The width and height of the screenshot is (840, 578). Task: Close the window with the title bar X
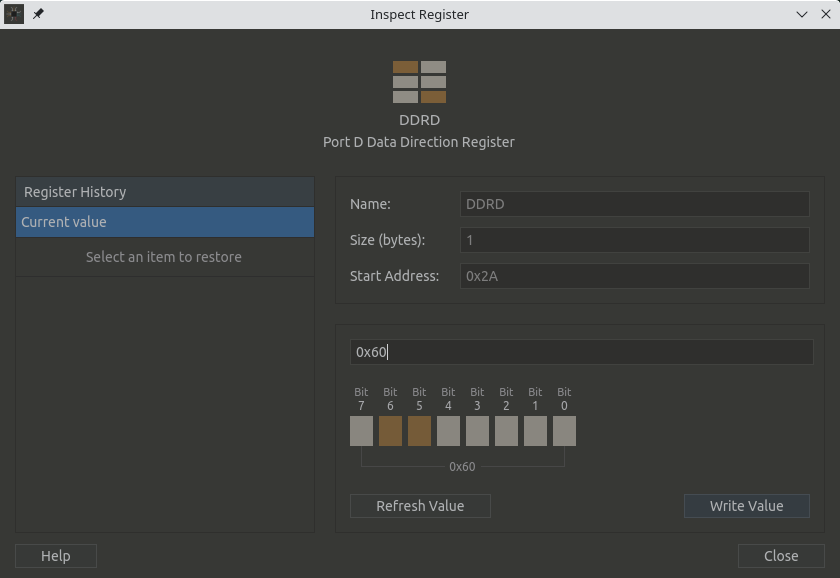826,14
